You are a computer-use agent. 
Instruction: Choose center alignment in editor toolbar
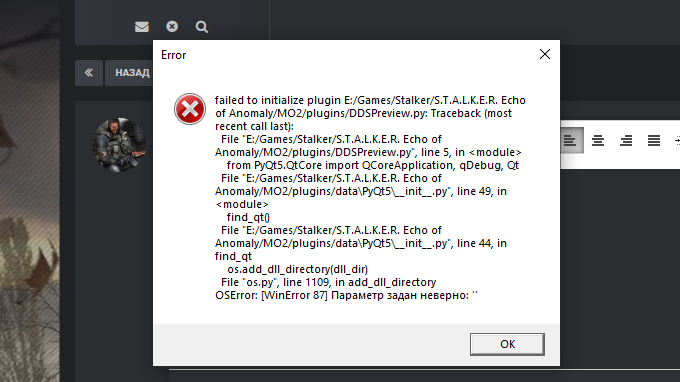click(x=598, y=140)
